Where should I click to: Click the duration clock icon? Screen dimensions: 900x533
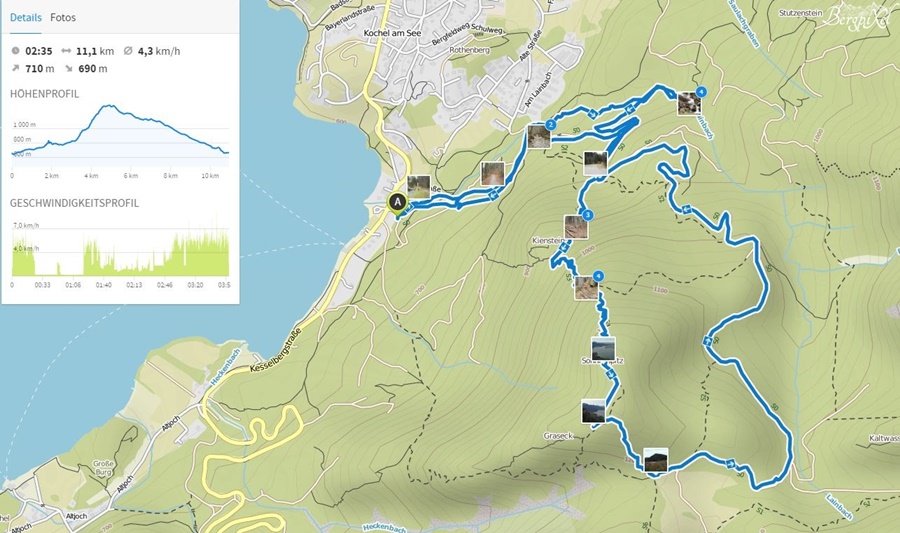tap(15, 51)
